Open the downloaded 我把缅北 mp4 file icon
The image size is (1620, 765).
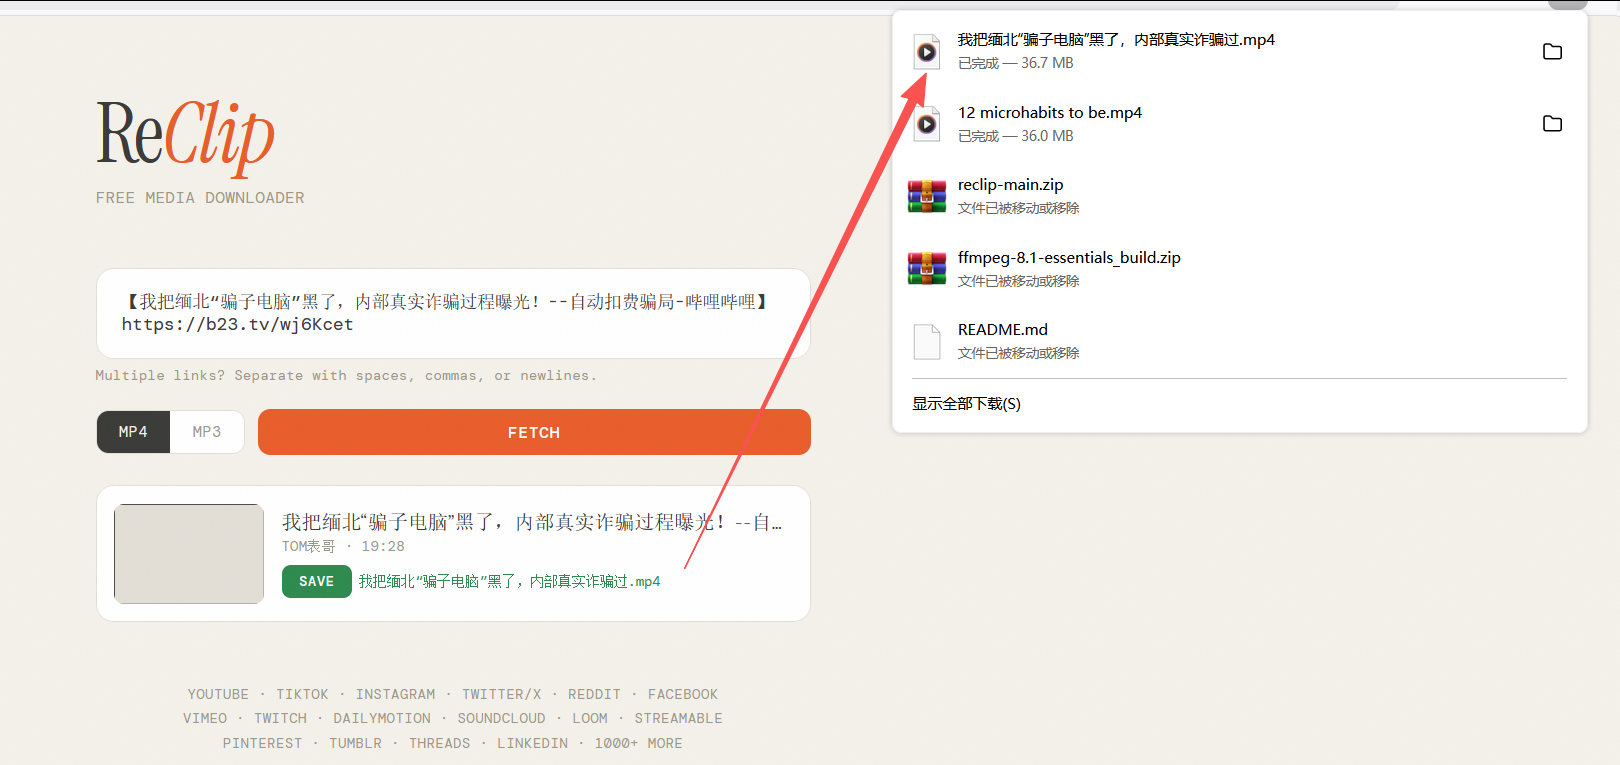[927, 52]
